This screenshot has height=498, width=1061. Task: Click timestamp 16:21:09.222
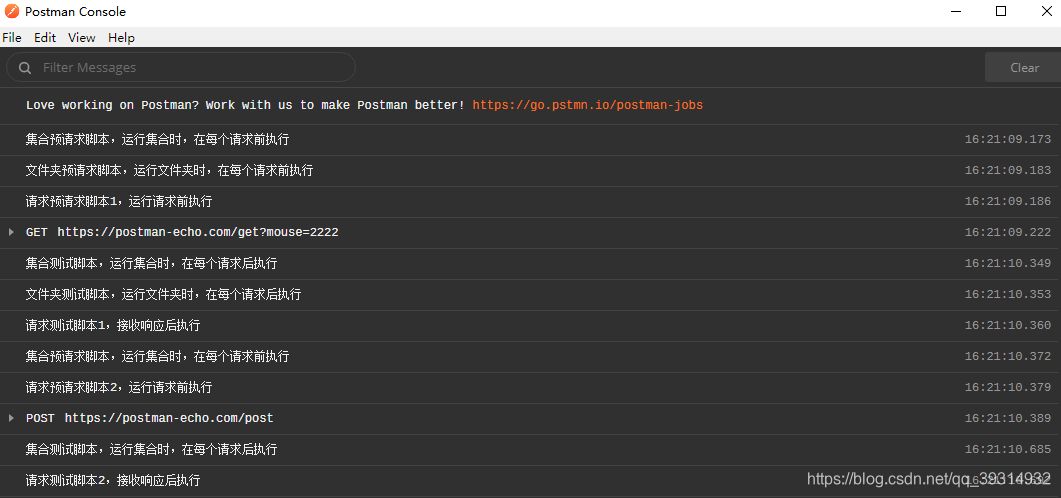pos(1008,232)
